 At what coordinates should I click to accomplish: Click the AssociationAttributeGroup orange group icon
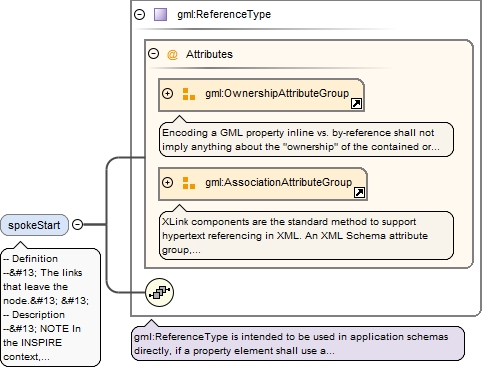coord(189,183)
